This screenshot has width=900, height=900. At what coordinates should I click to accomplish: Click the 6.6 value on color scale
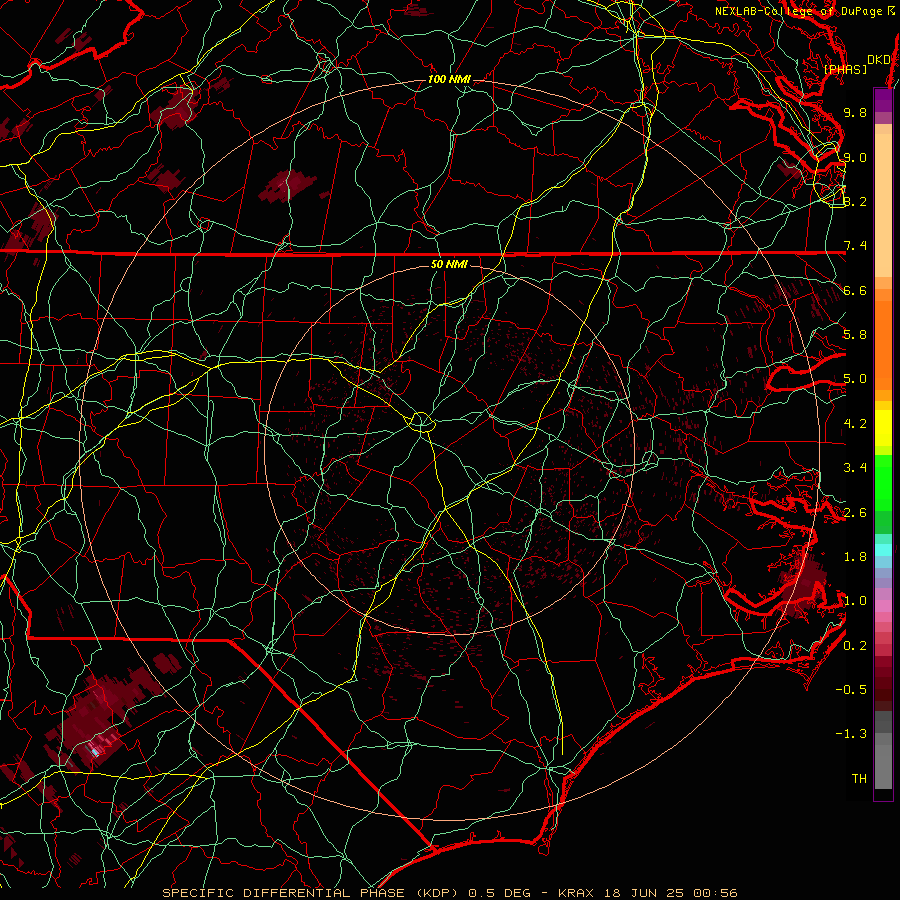[x=855, y=291]
